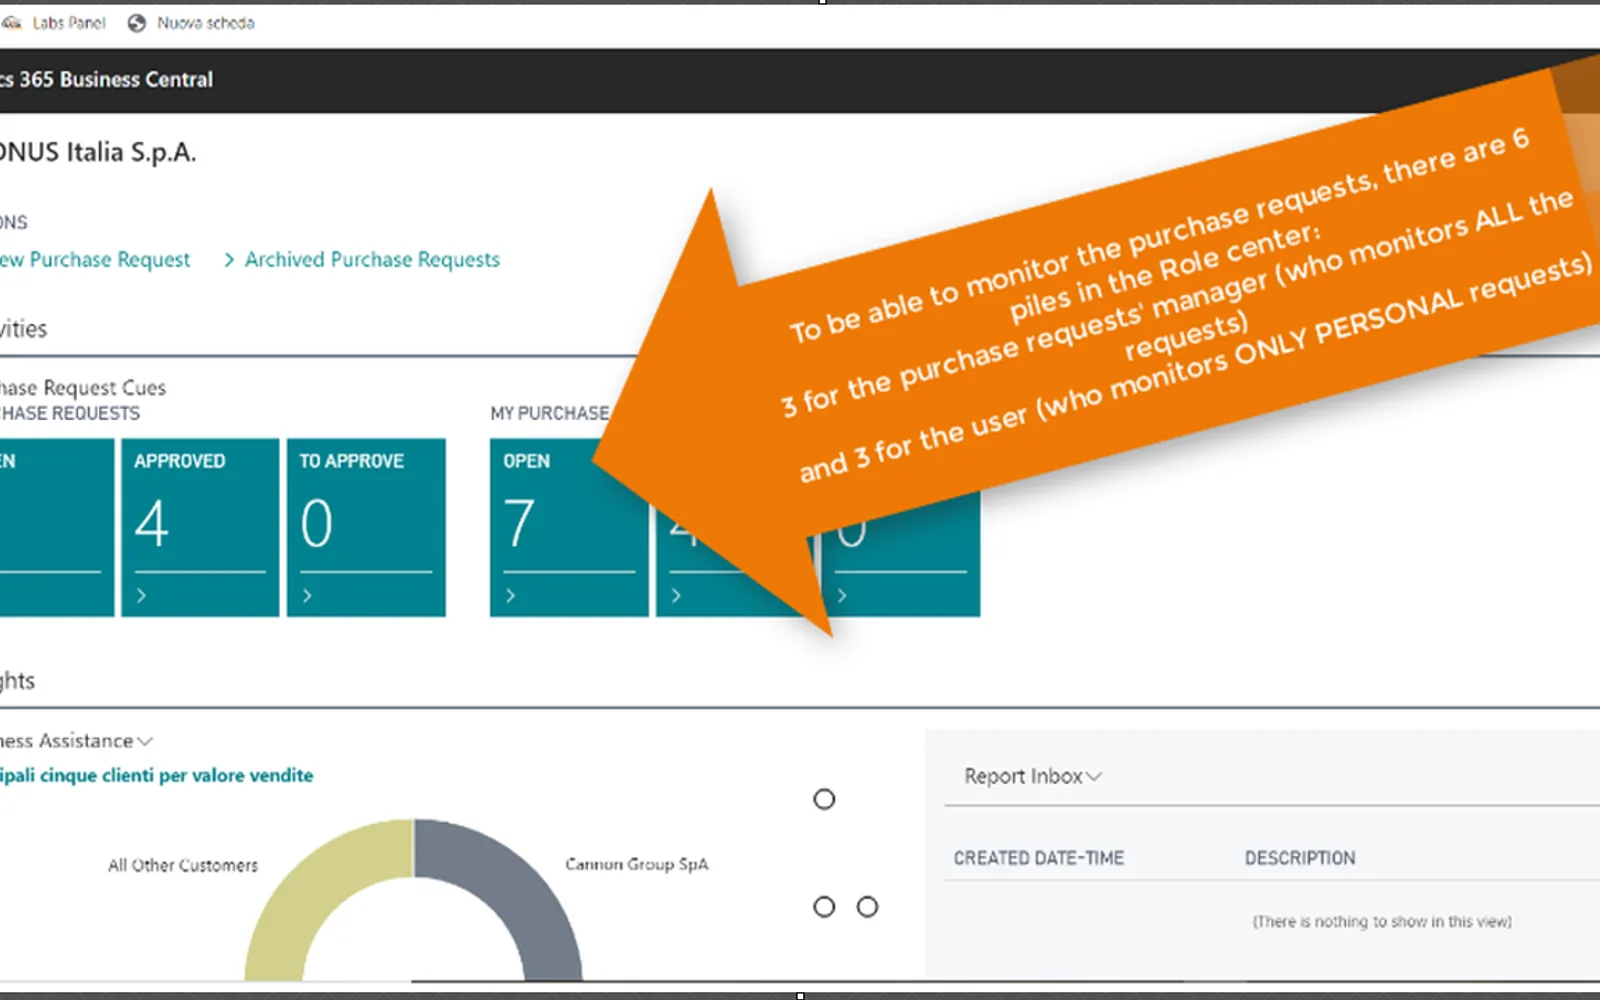The width and height of the screenshot is (1600, 1000).
Task: Click the arrow in the TO APPROVE tile
Action: pos(307,596)
